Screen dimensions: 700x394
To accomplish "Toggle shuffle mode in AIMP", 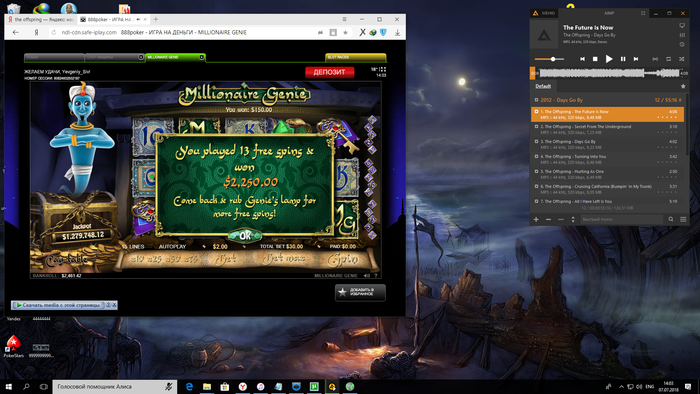I will [682, 59].
